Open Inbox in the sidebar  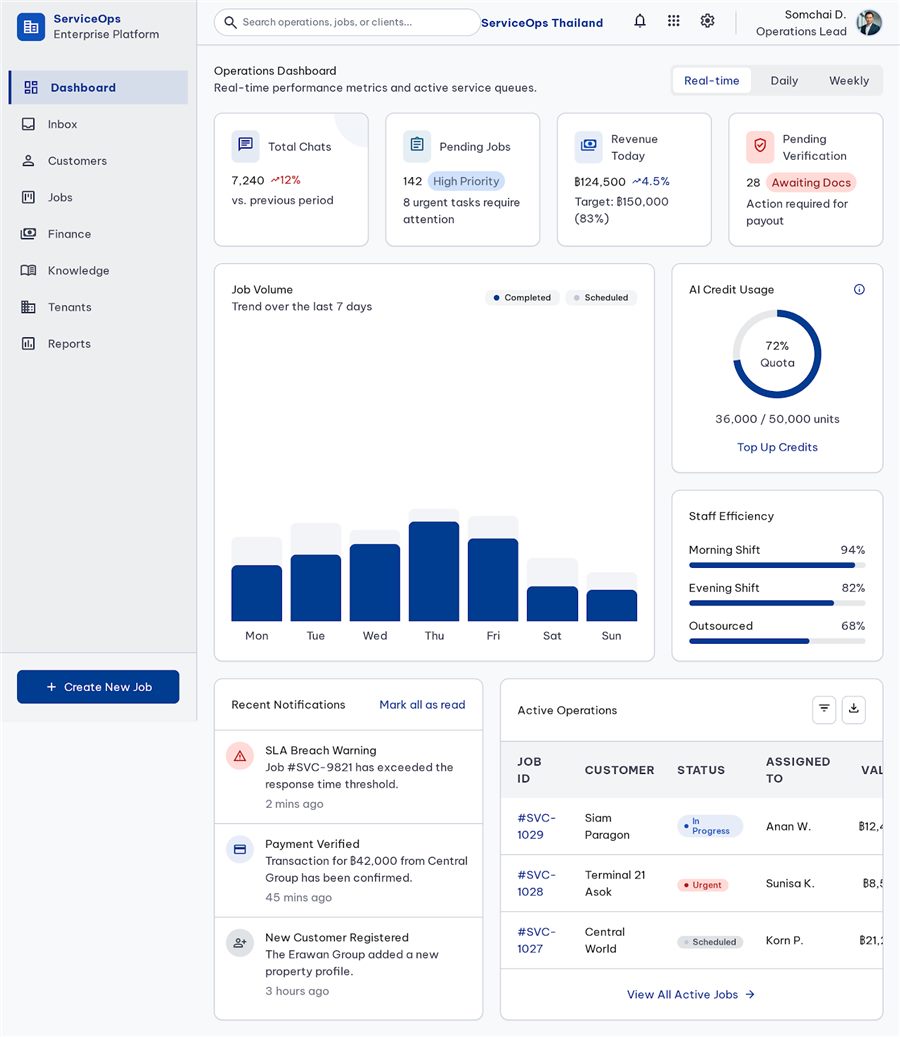pos(99,124)
